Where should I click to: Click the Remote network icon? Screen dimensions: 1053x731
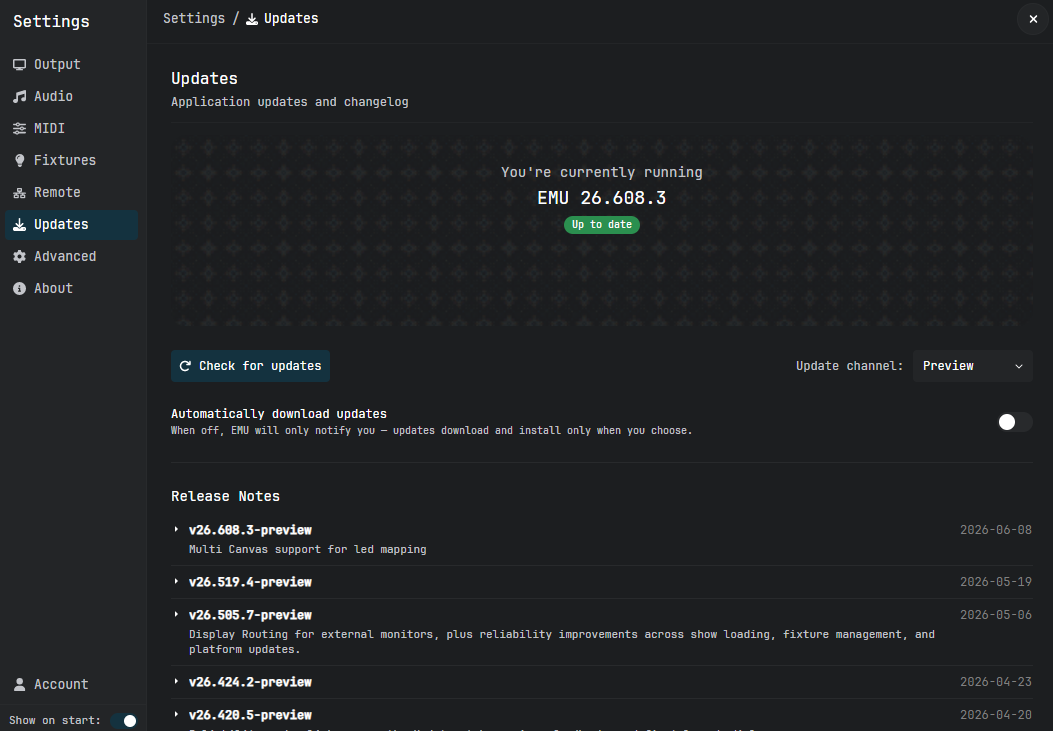point(19,193)
